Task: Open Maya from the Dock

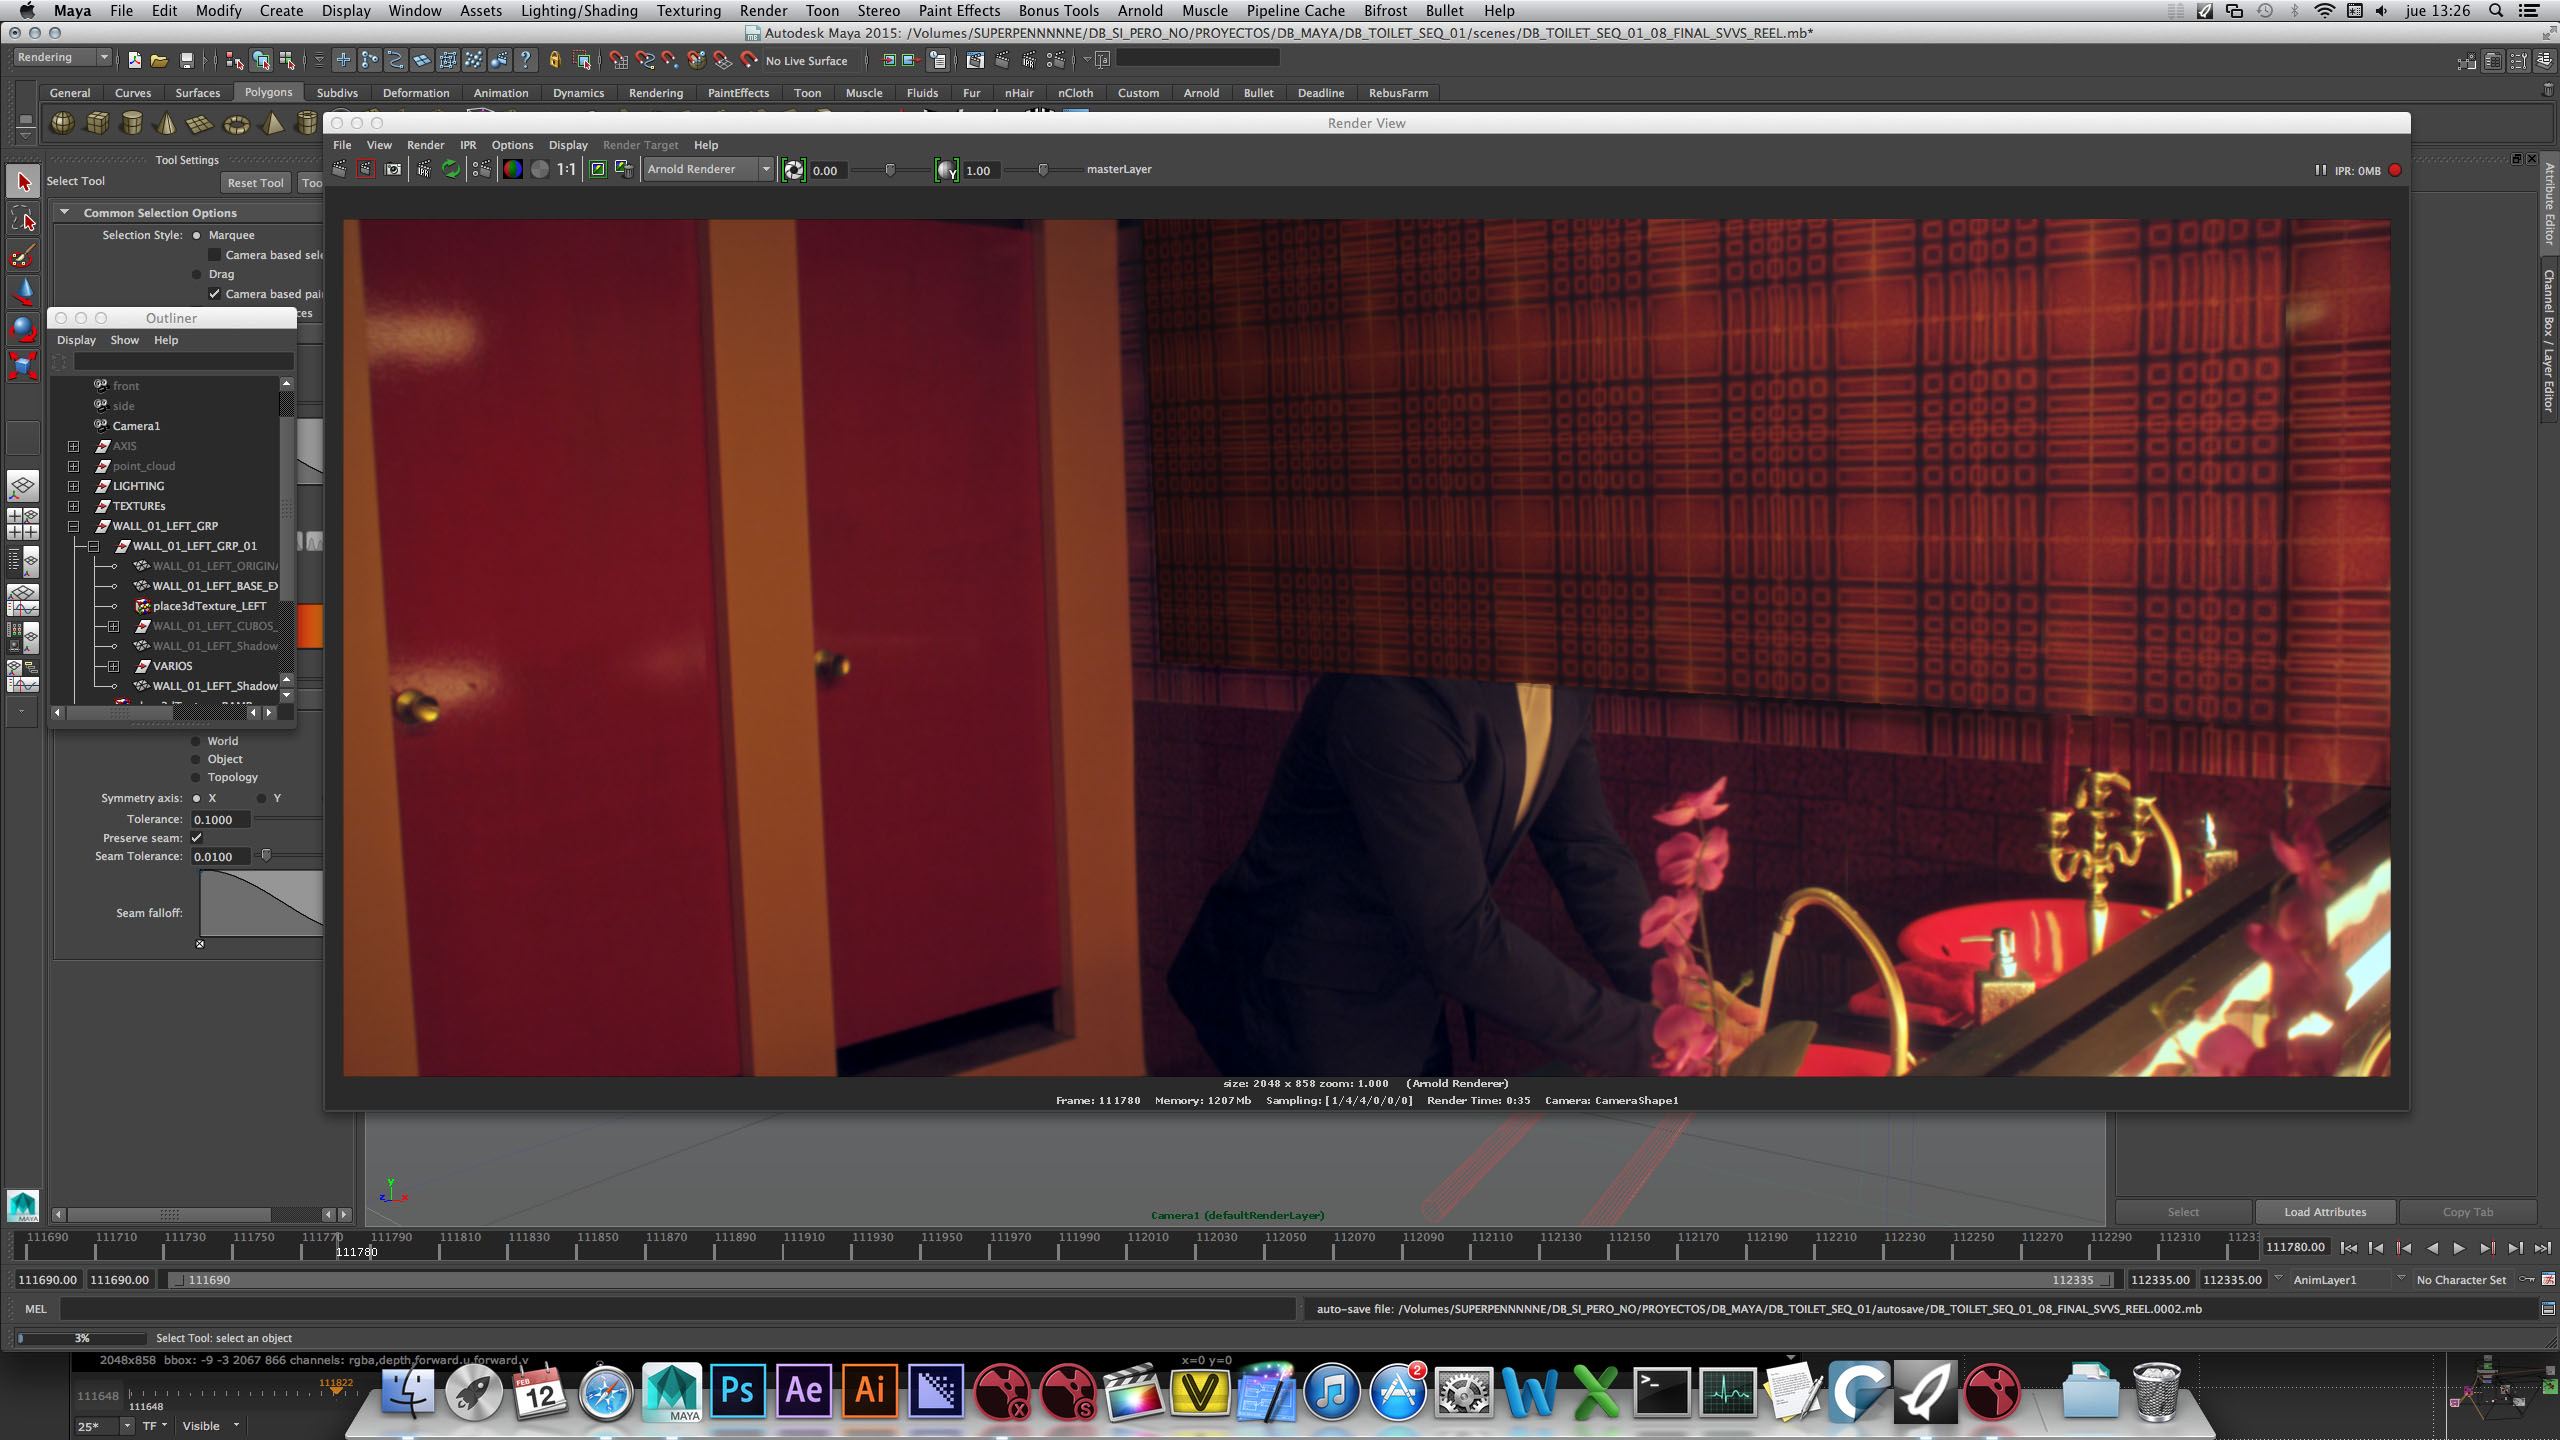Action: coord(671,1392)
